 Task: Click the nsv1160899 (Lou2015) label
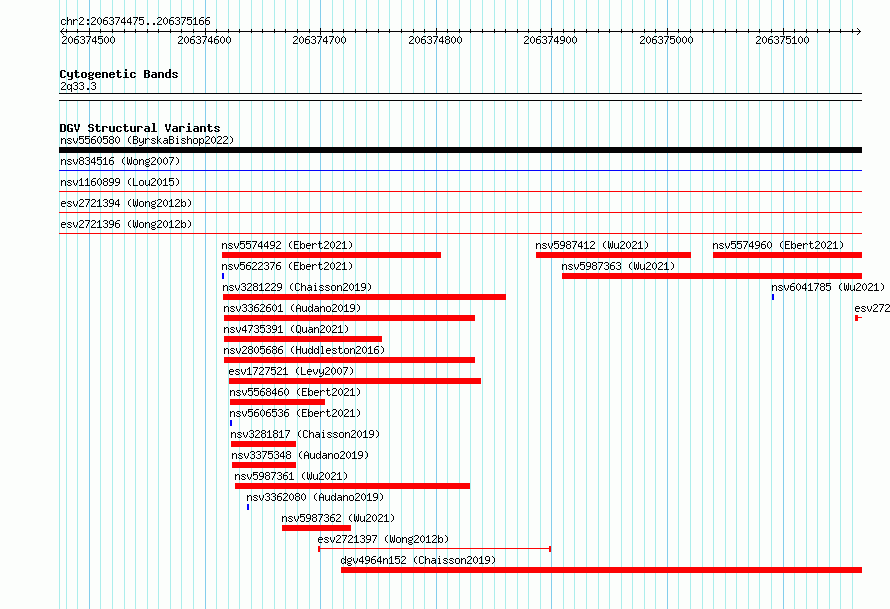[x=120, y=182]
